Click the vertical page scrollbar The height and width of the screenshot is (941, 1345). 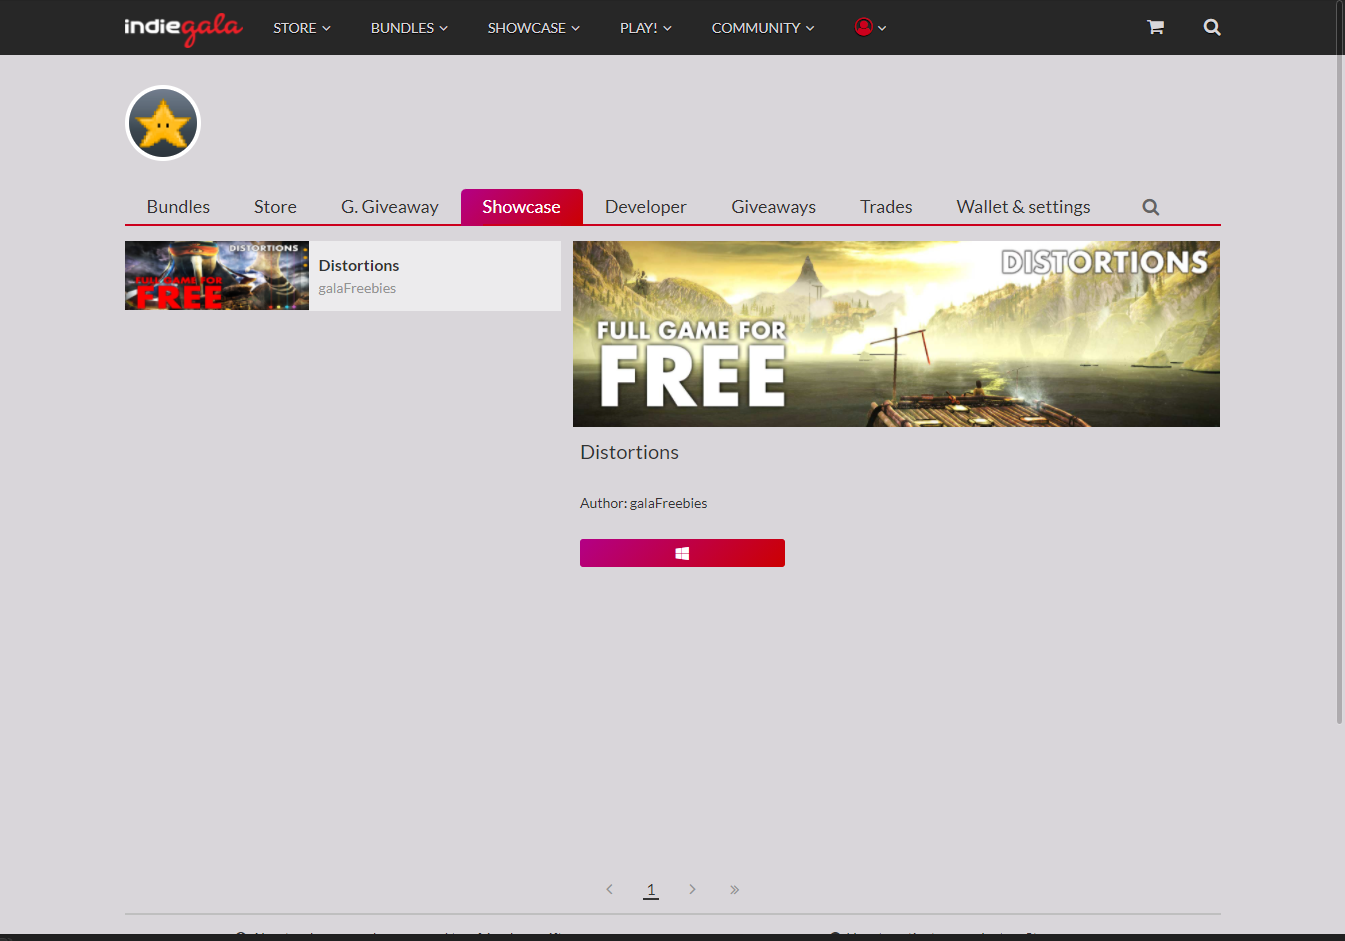click(1340, 362)
